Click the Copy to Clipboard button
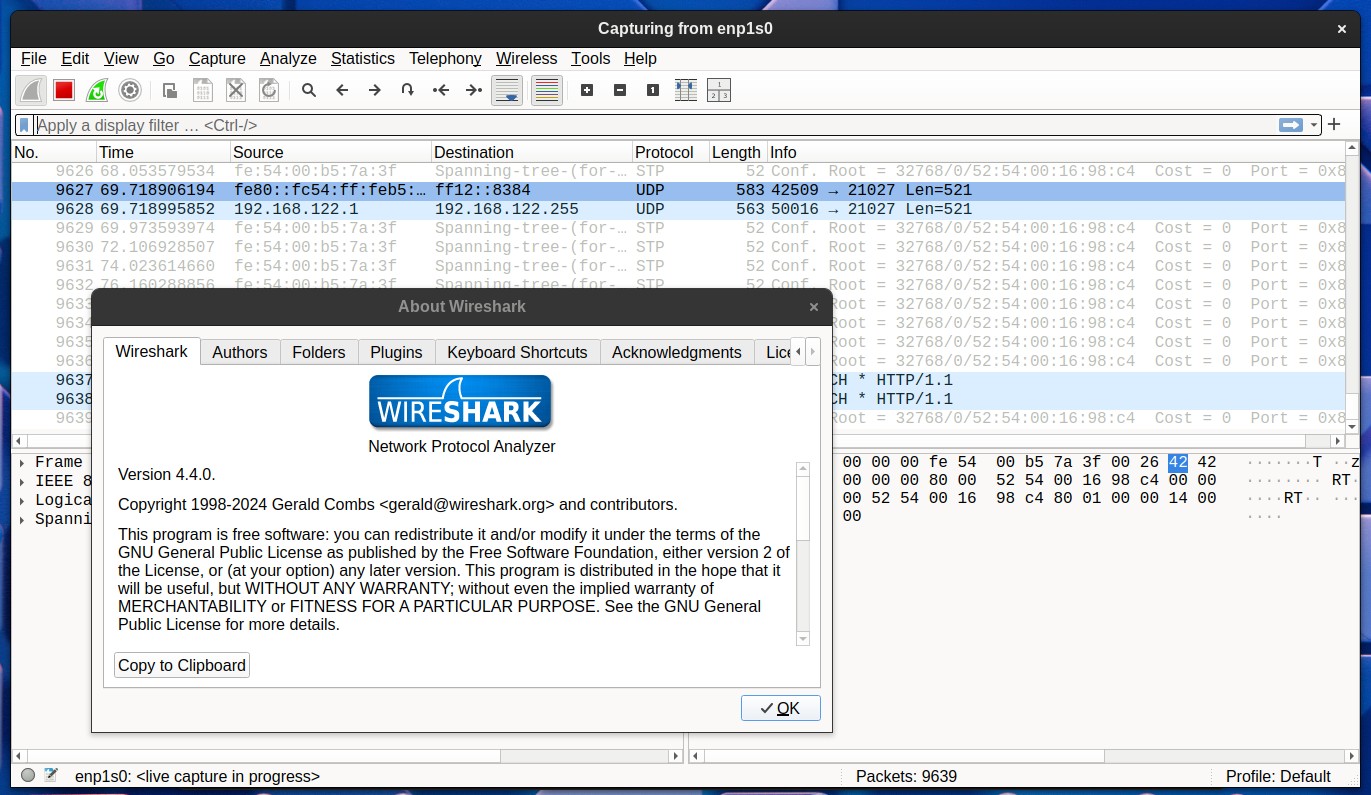The height and width of the screenshot is (795, 1371). 182,665
